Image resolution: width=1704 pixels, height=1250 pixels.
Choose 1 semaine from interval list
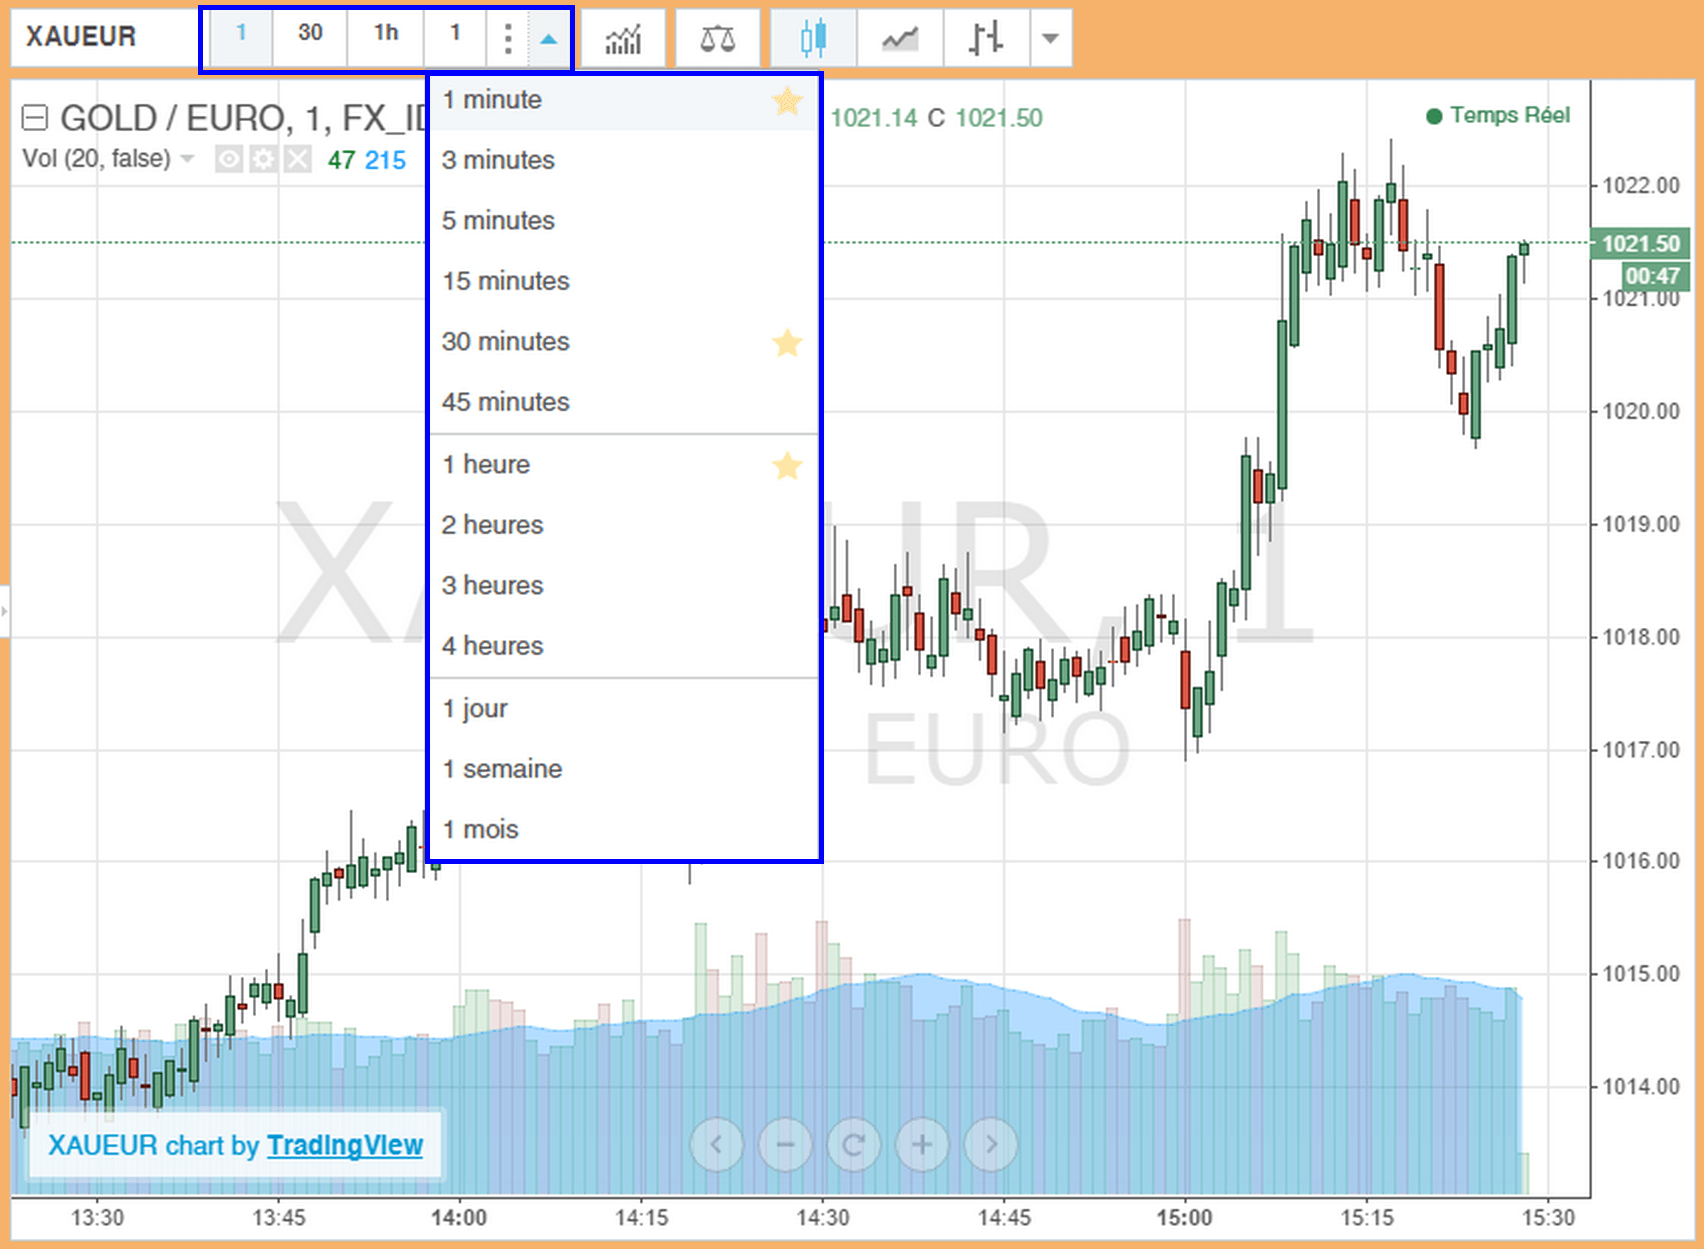[624, 769]
